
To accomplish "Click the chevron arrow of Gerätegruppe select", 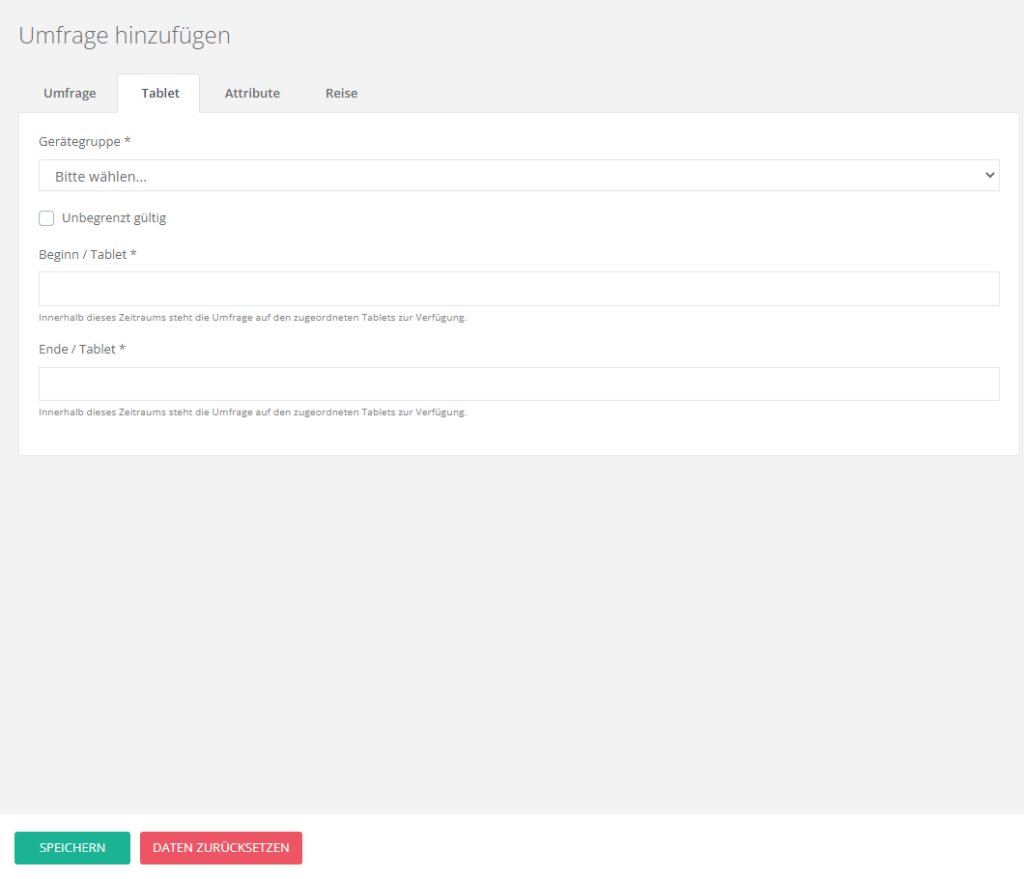I will click(989, 175).
